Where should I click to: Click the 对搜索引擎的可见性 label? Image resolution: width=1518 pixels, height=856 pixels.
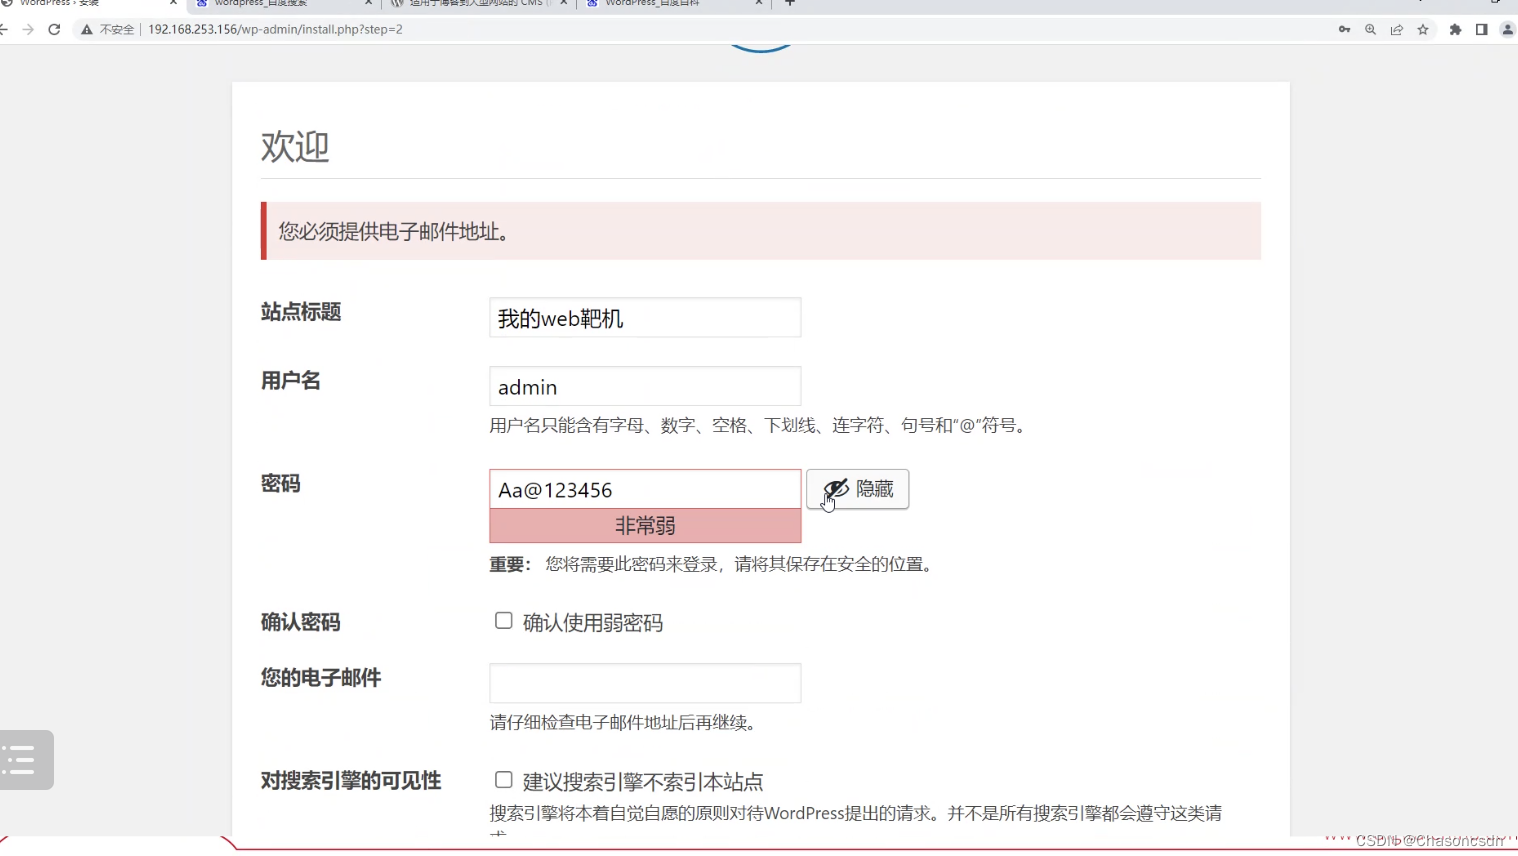point(351,781)
